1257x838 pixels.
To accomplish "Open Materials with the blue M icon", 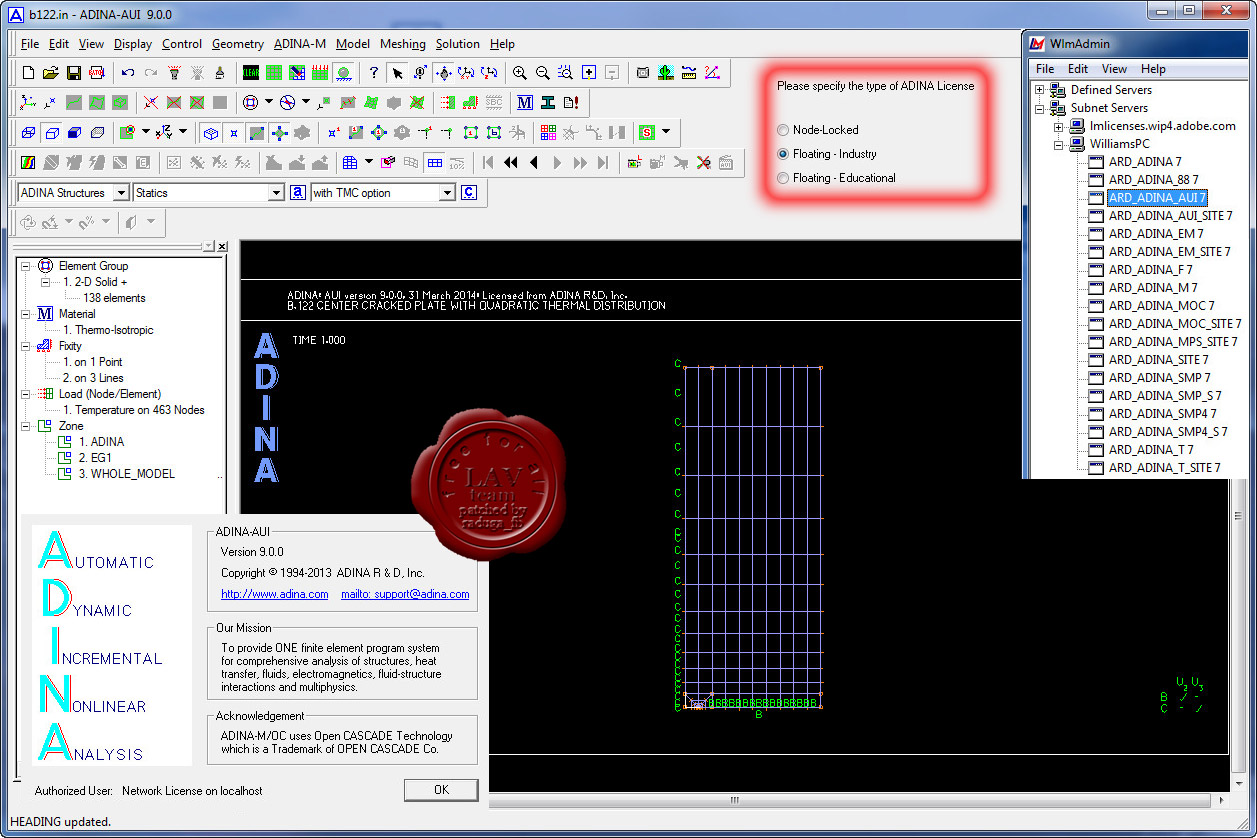I will (524, 102).
